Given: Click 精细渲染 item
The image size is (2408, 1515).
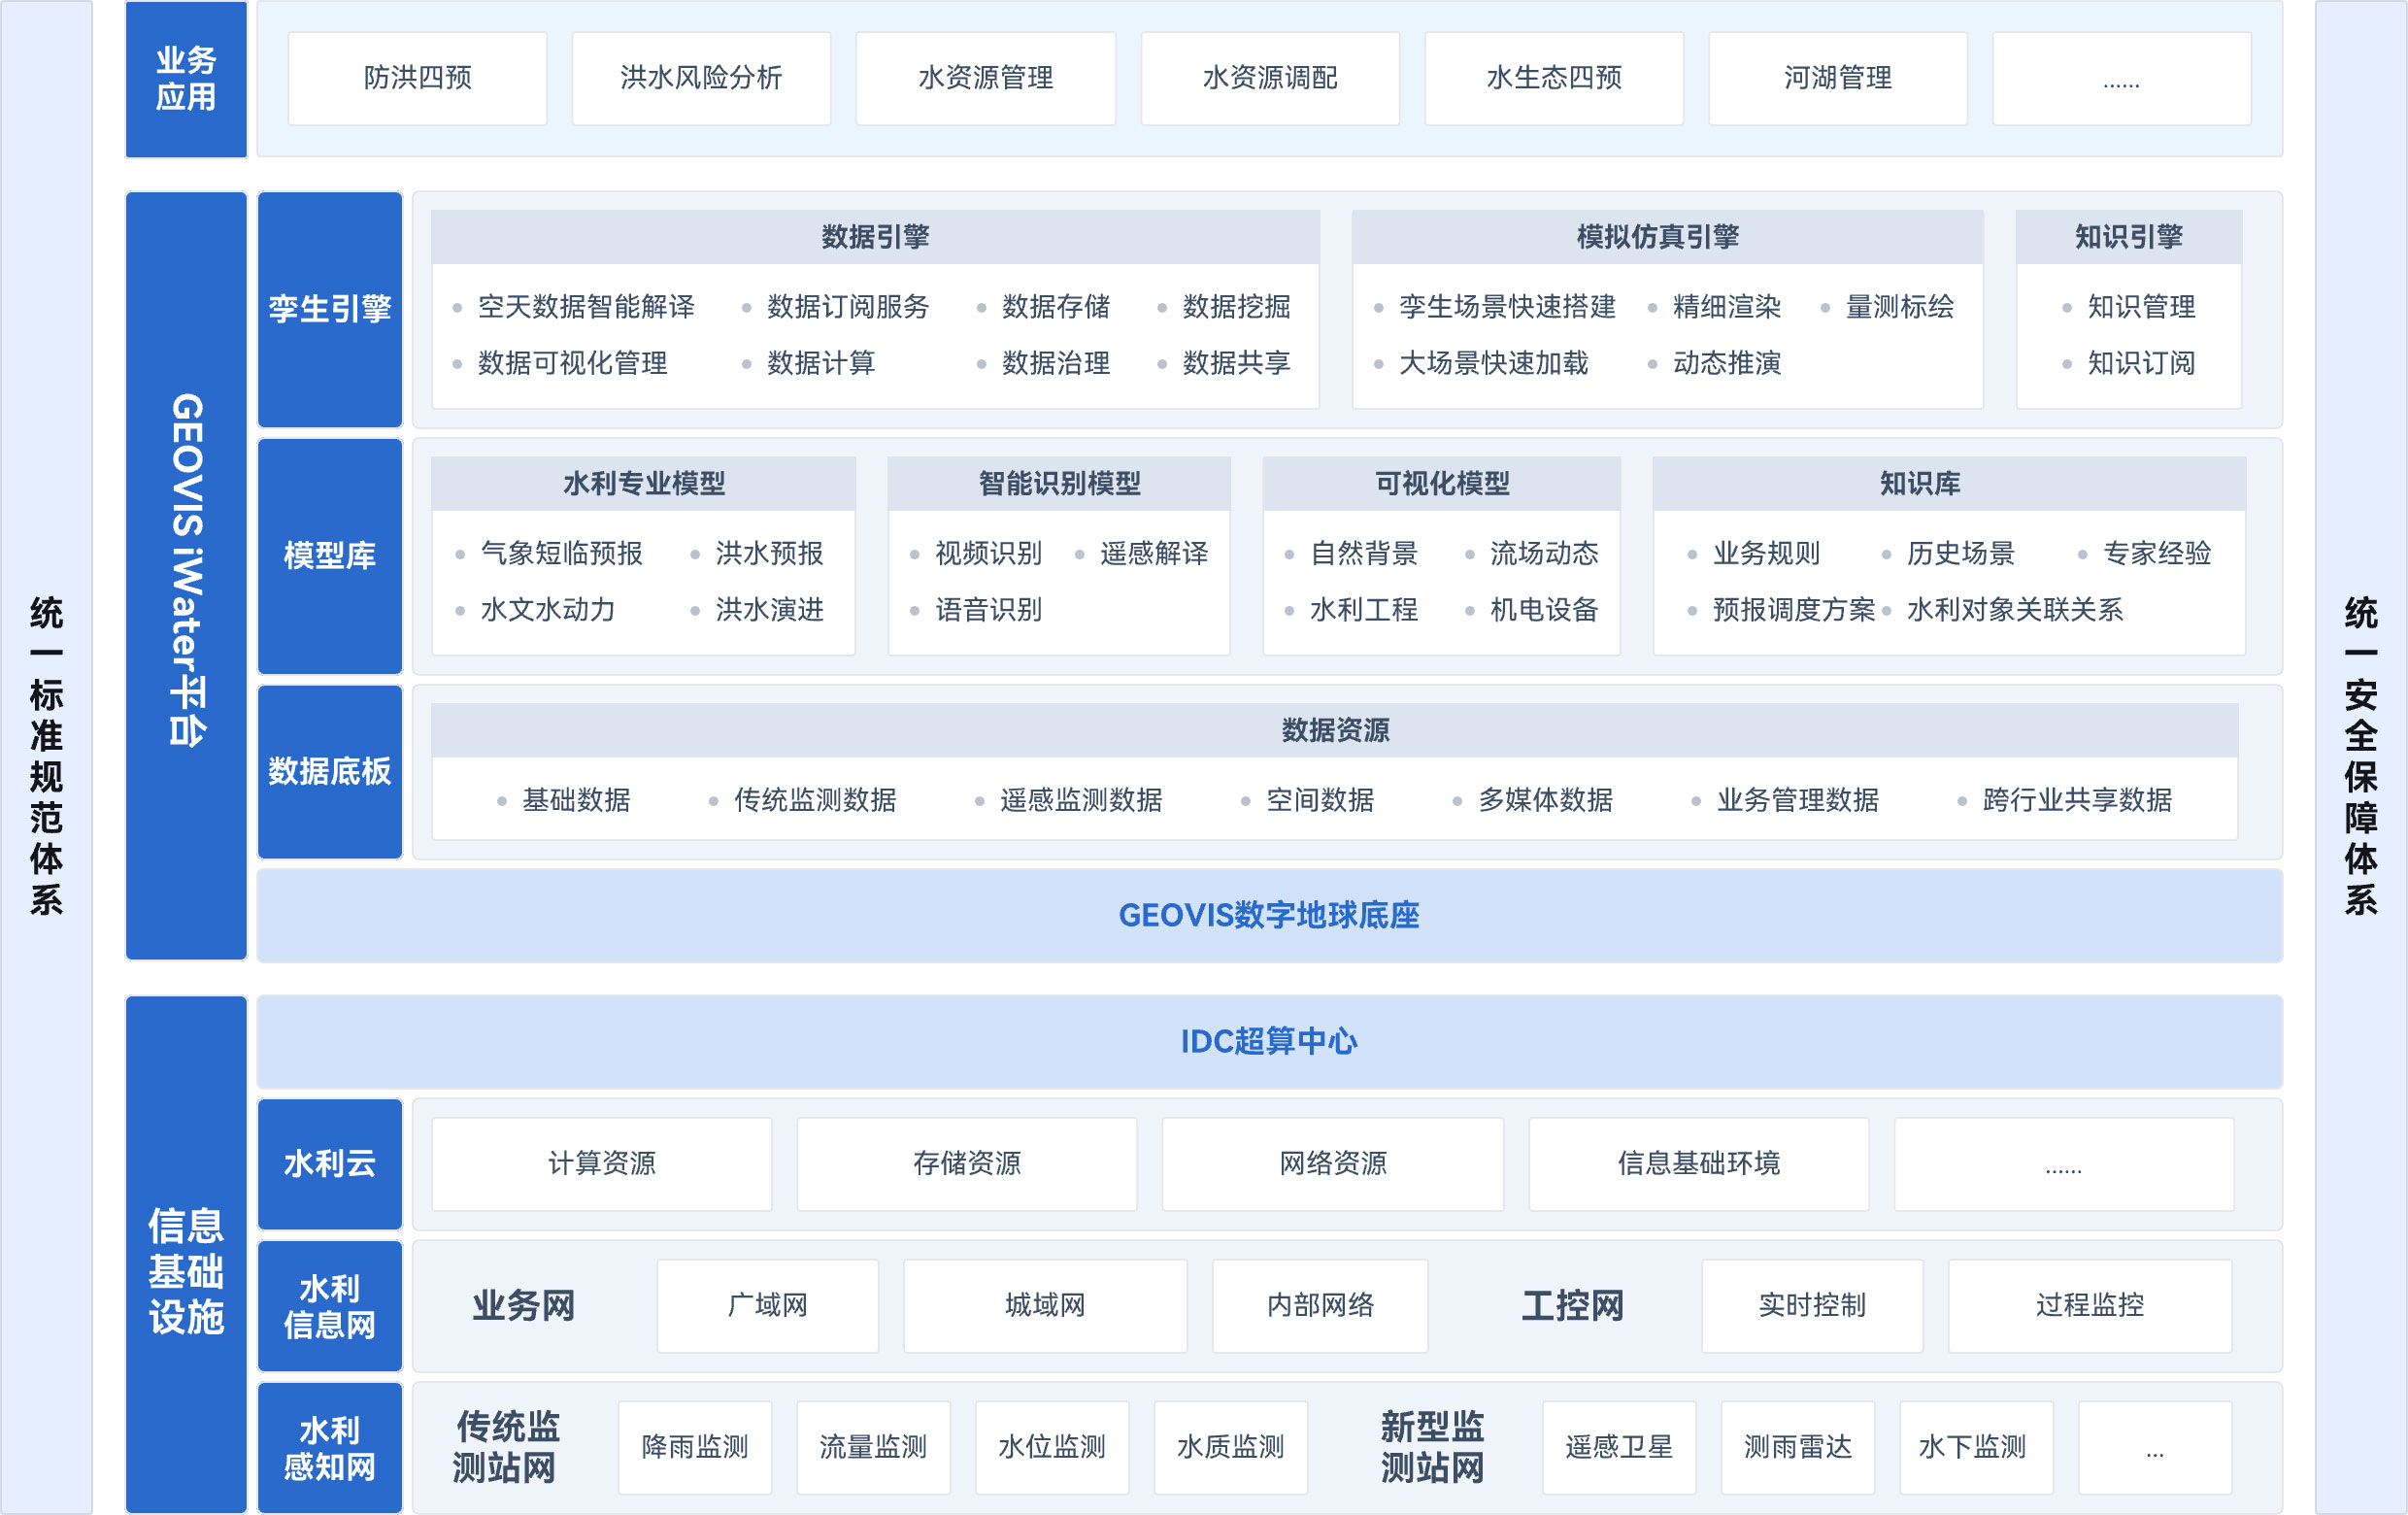Looking at the screenshot, I should (x=1727, y=307).
